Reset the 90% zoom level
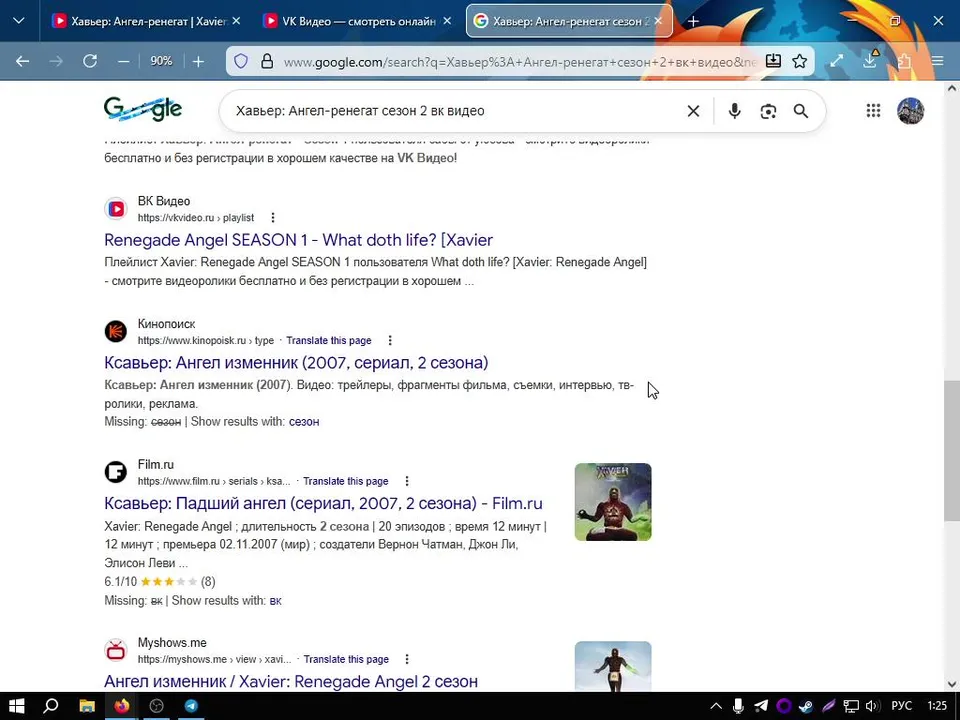 [x=161, y=61]
